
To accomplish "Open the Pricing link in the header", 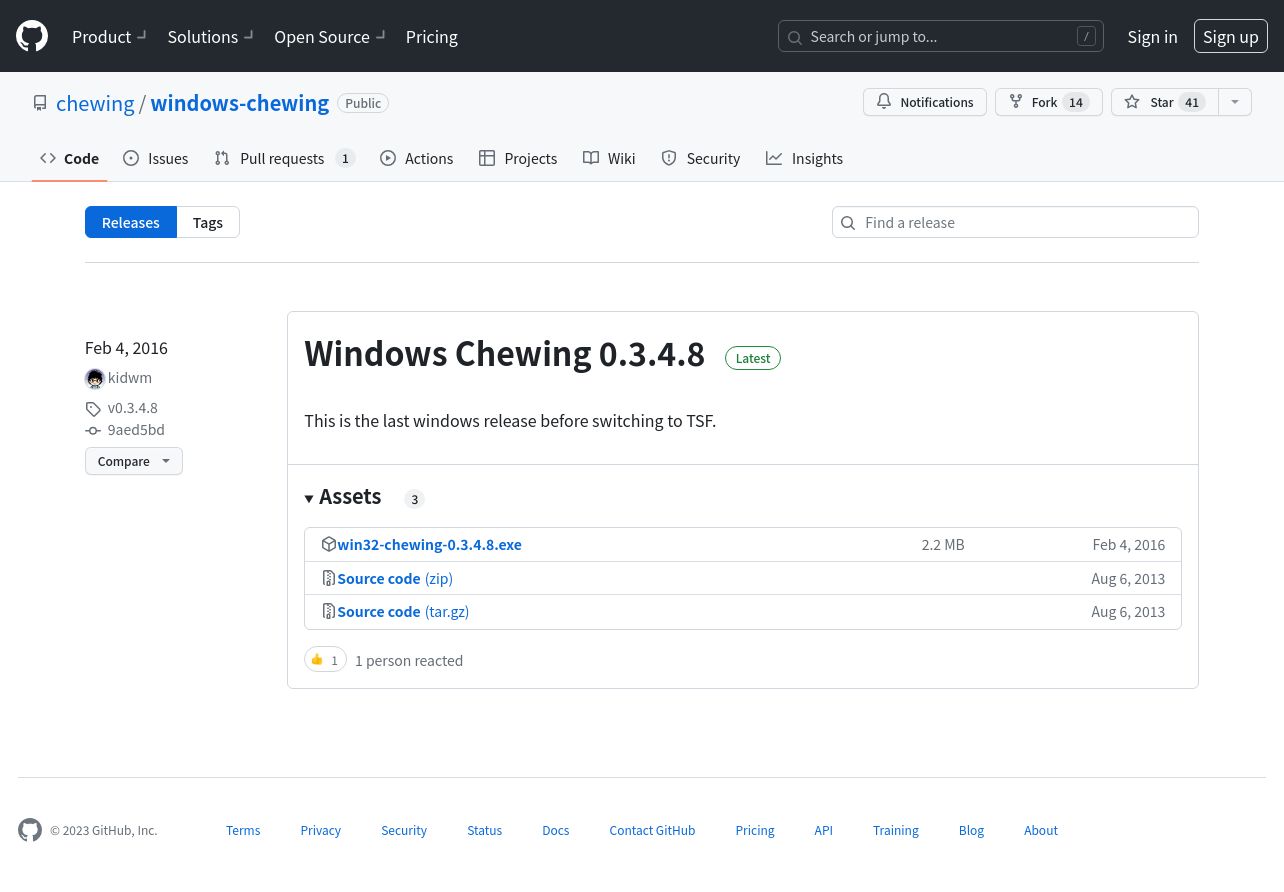I will click(432, 37).
